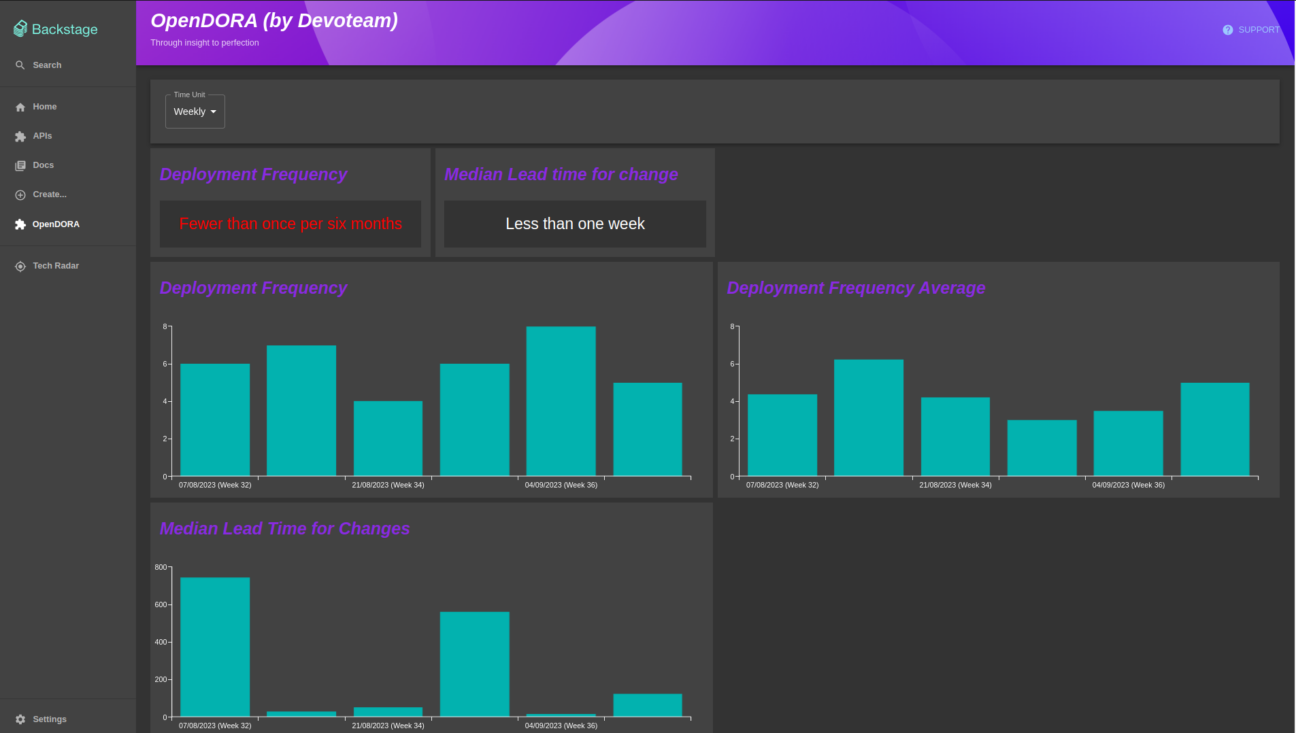1296x733 pixels.
Task: Select OpenDORA in the sidebar
Action: [x=68, y=225]
